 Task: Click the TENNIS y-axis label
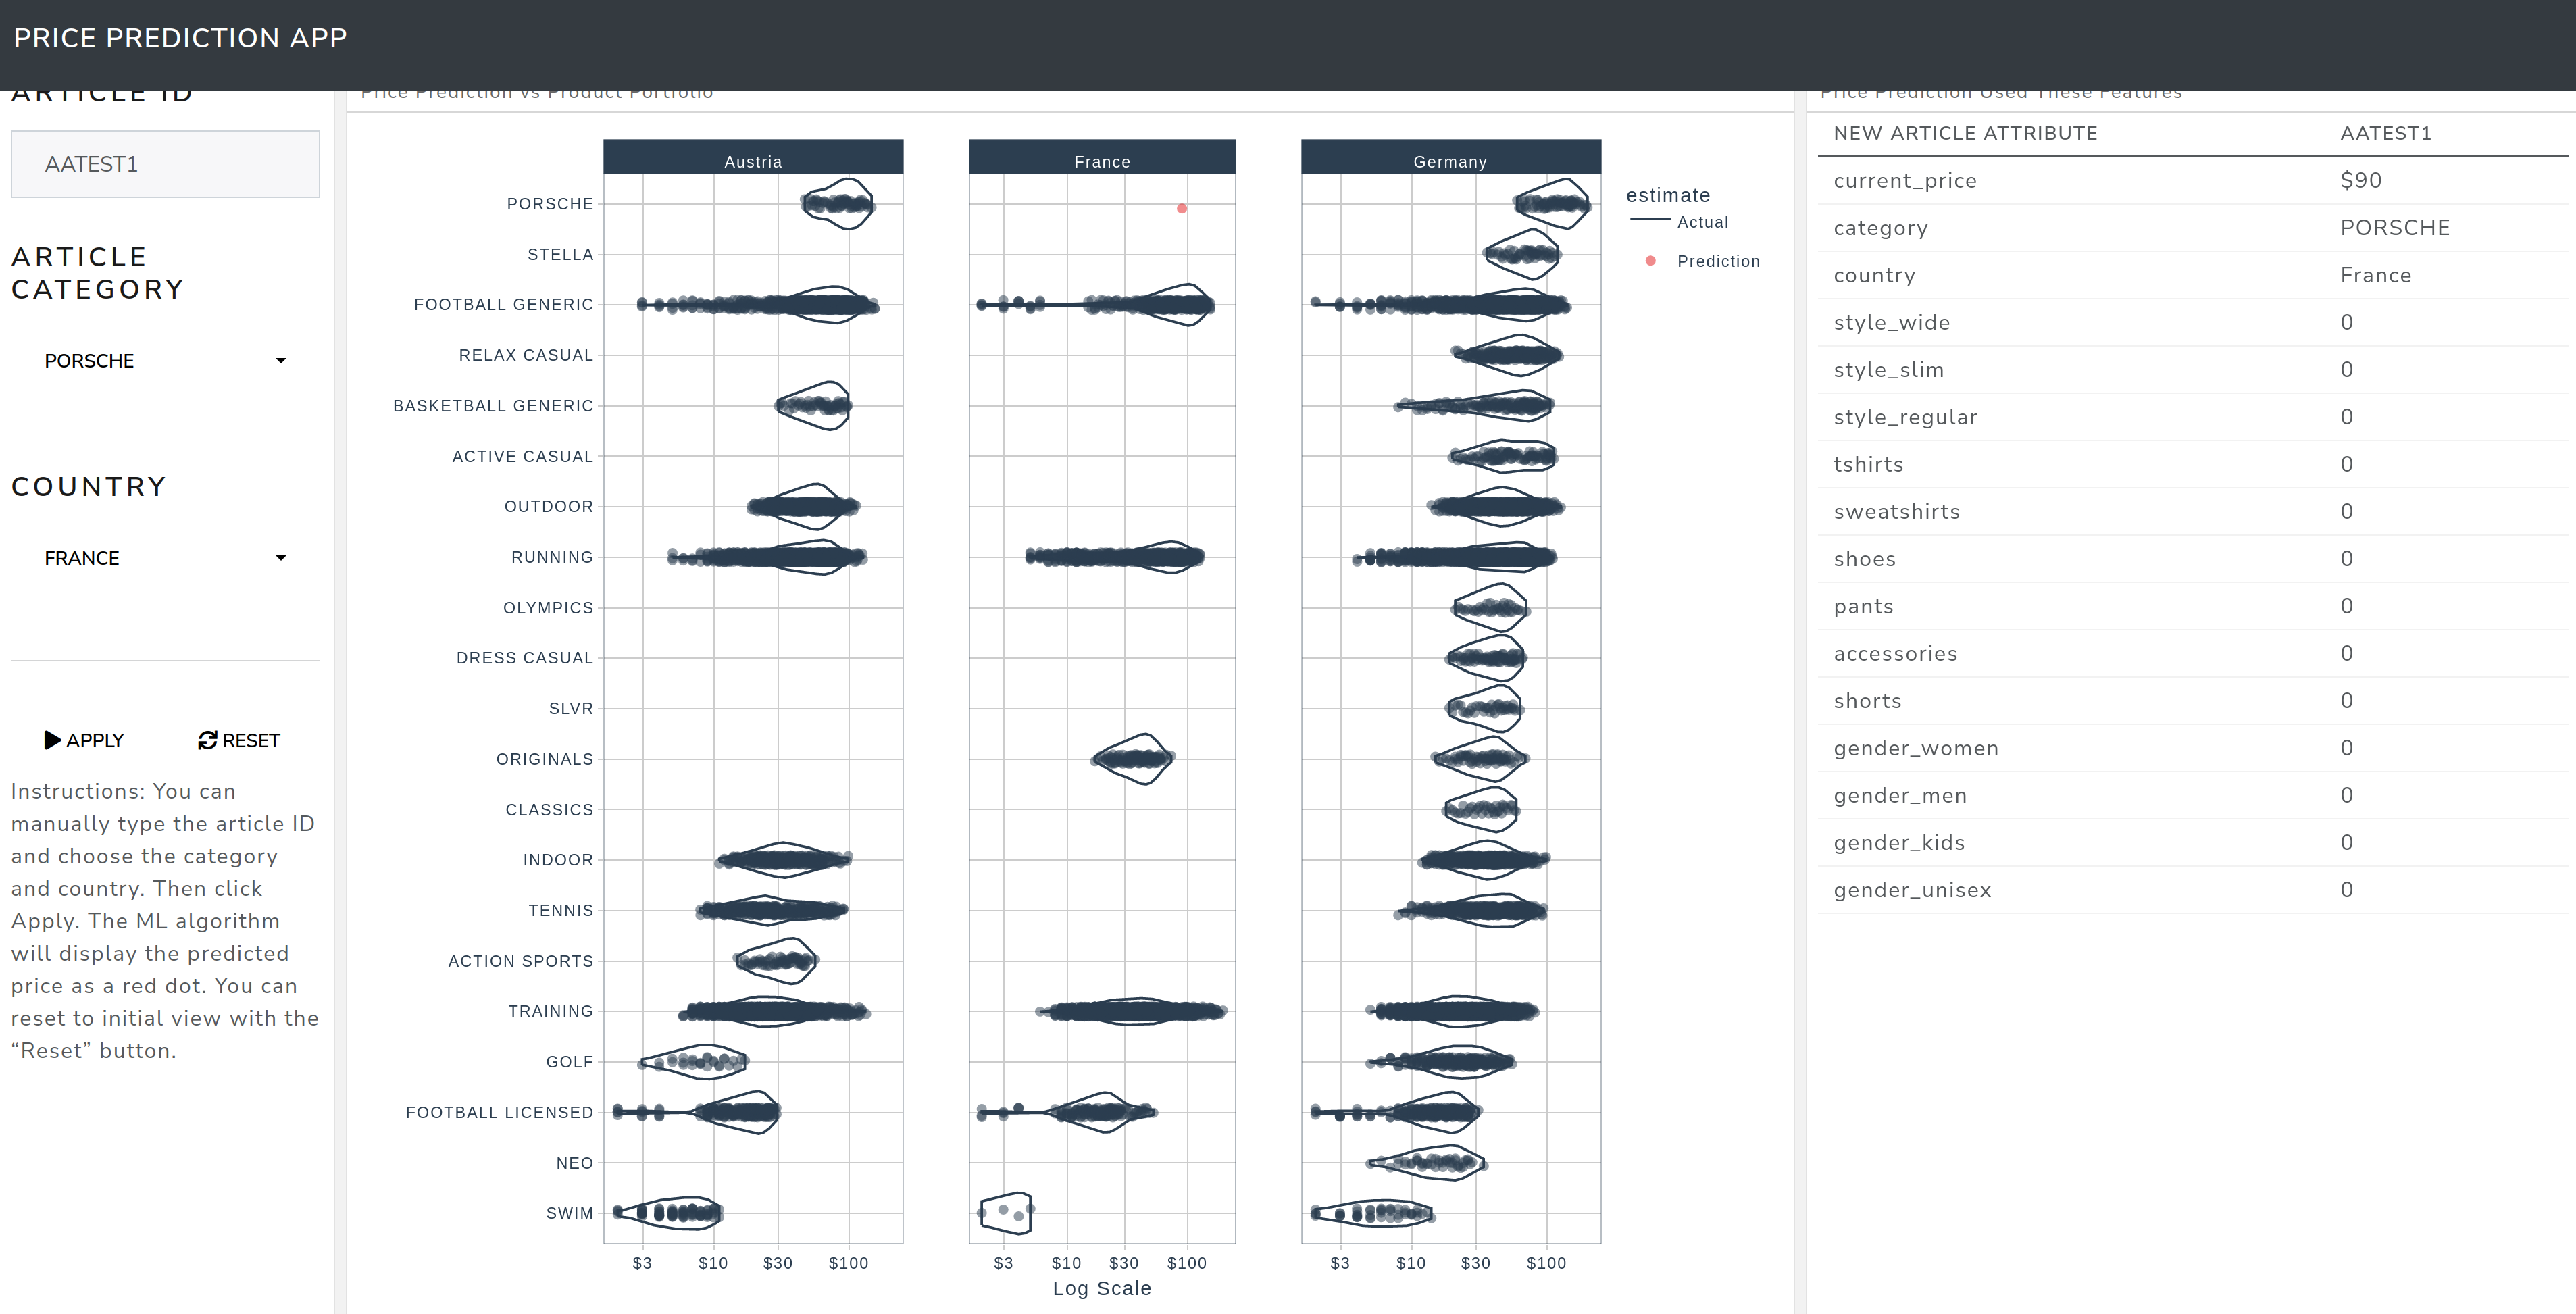pyautogui.click(x=560, y=911)
